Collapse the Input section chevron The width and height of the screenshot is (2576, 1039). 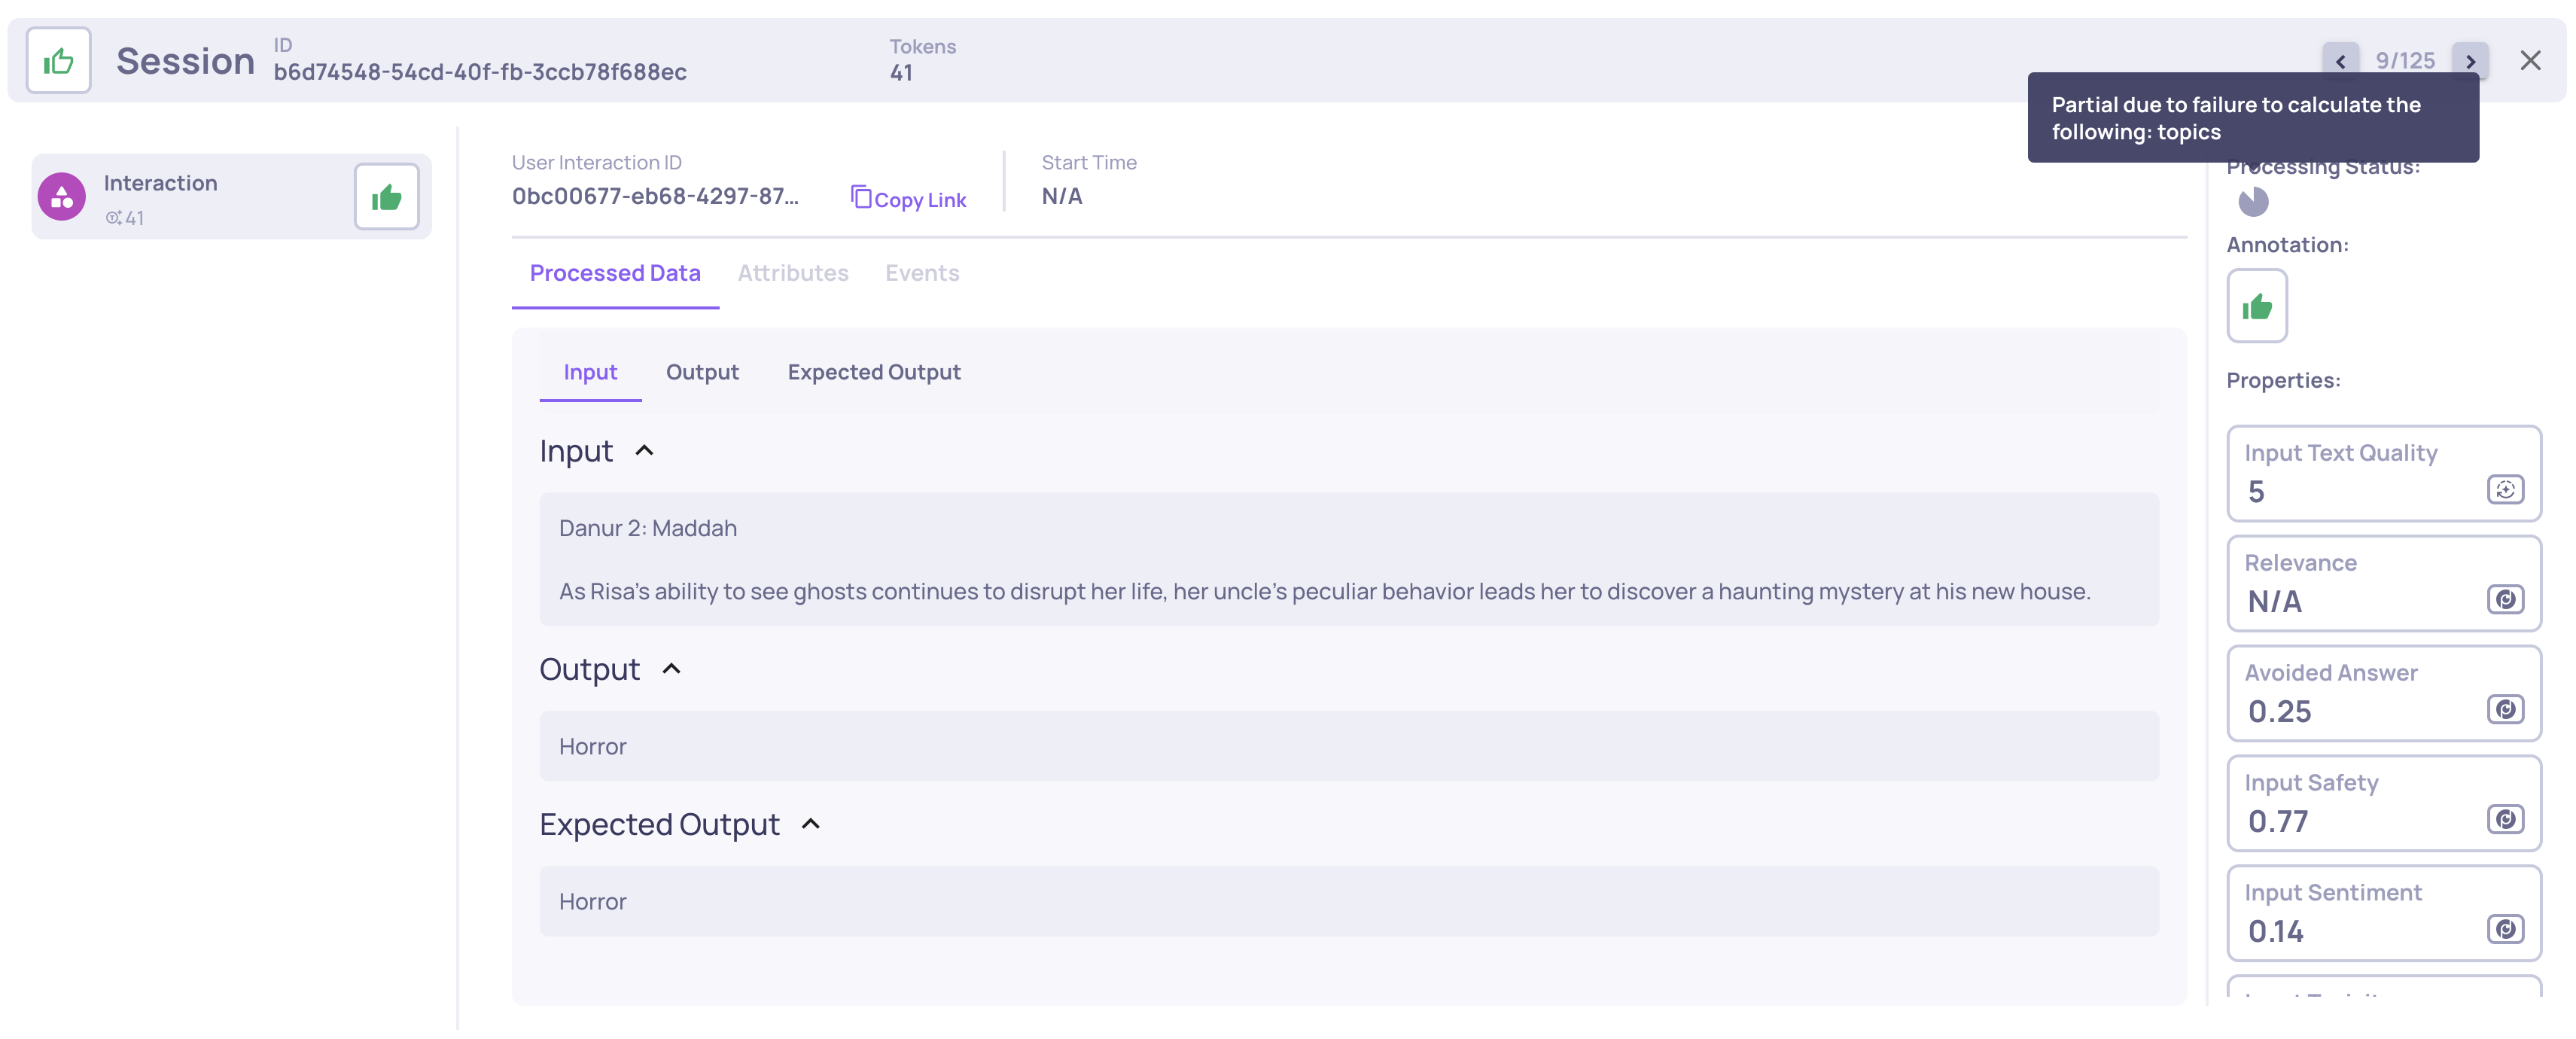(645, 451)
